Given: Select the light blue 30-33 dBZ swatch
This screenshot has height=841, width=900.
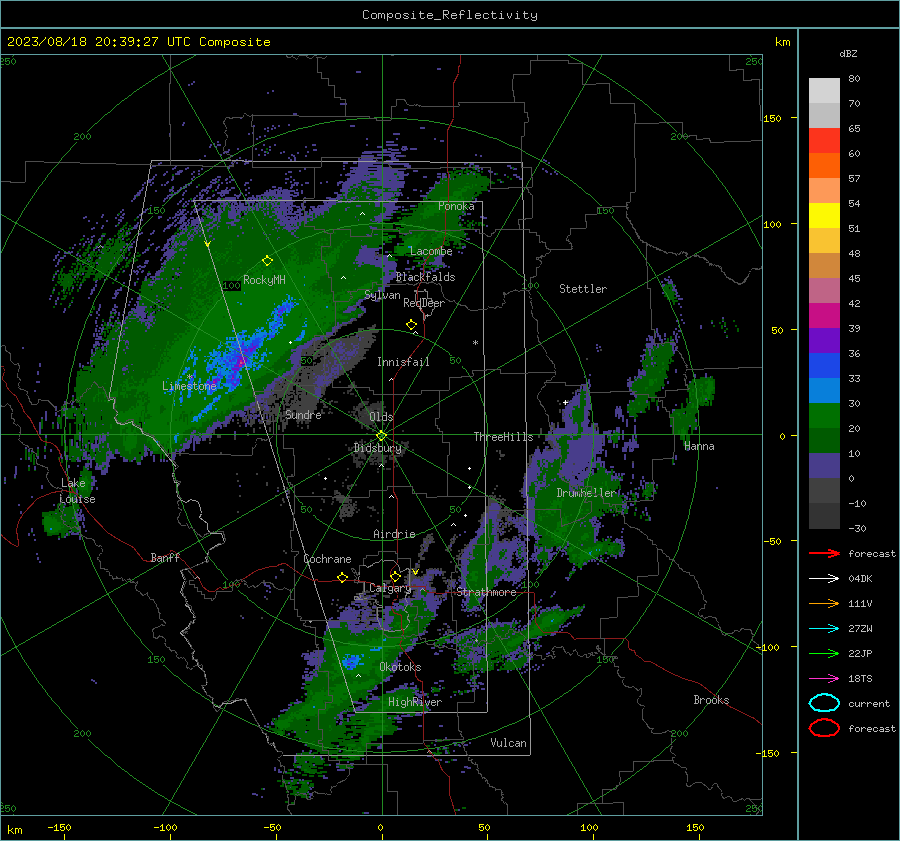Looking at the screenshot, I should click(824, 390).
